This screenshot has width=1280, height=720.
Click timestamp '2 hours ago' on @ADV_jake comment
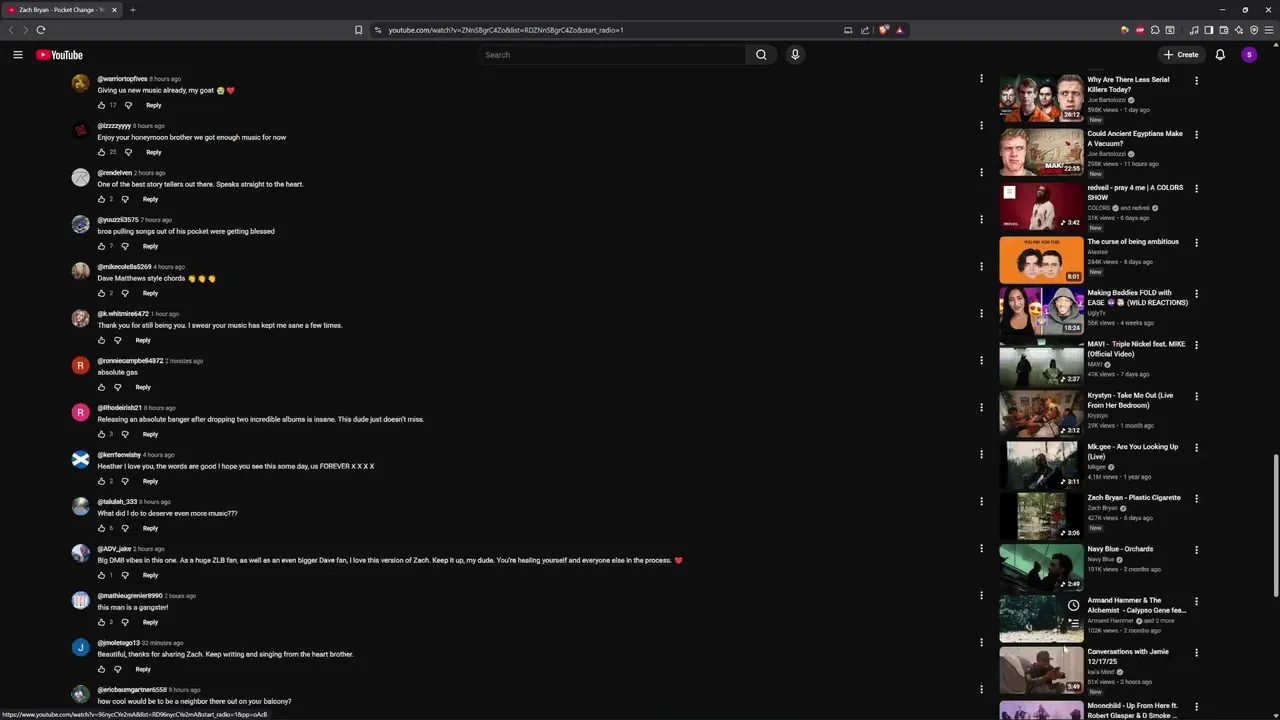tap(149, 549)
